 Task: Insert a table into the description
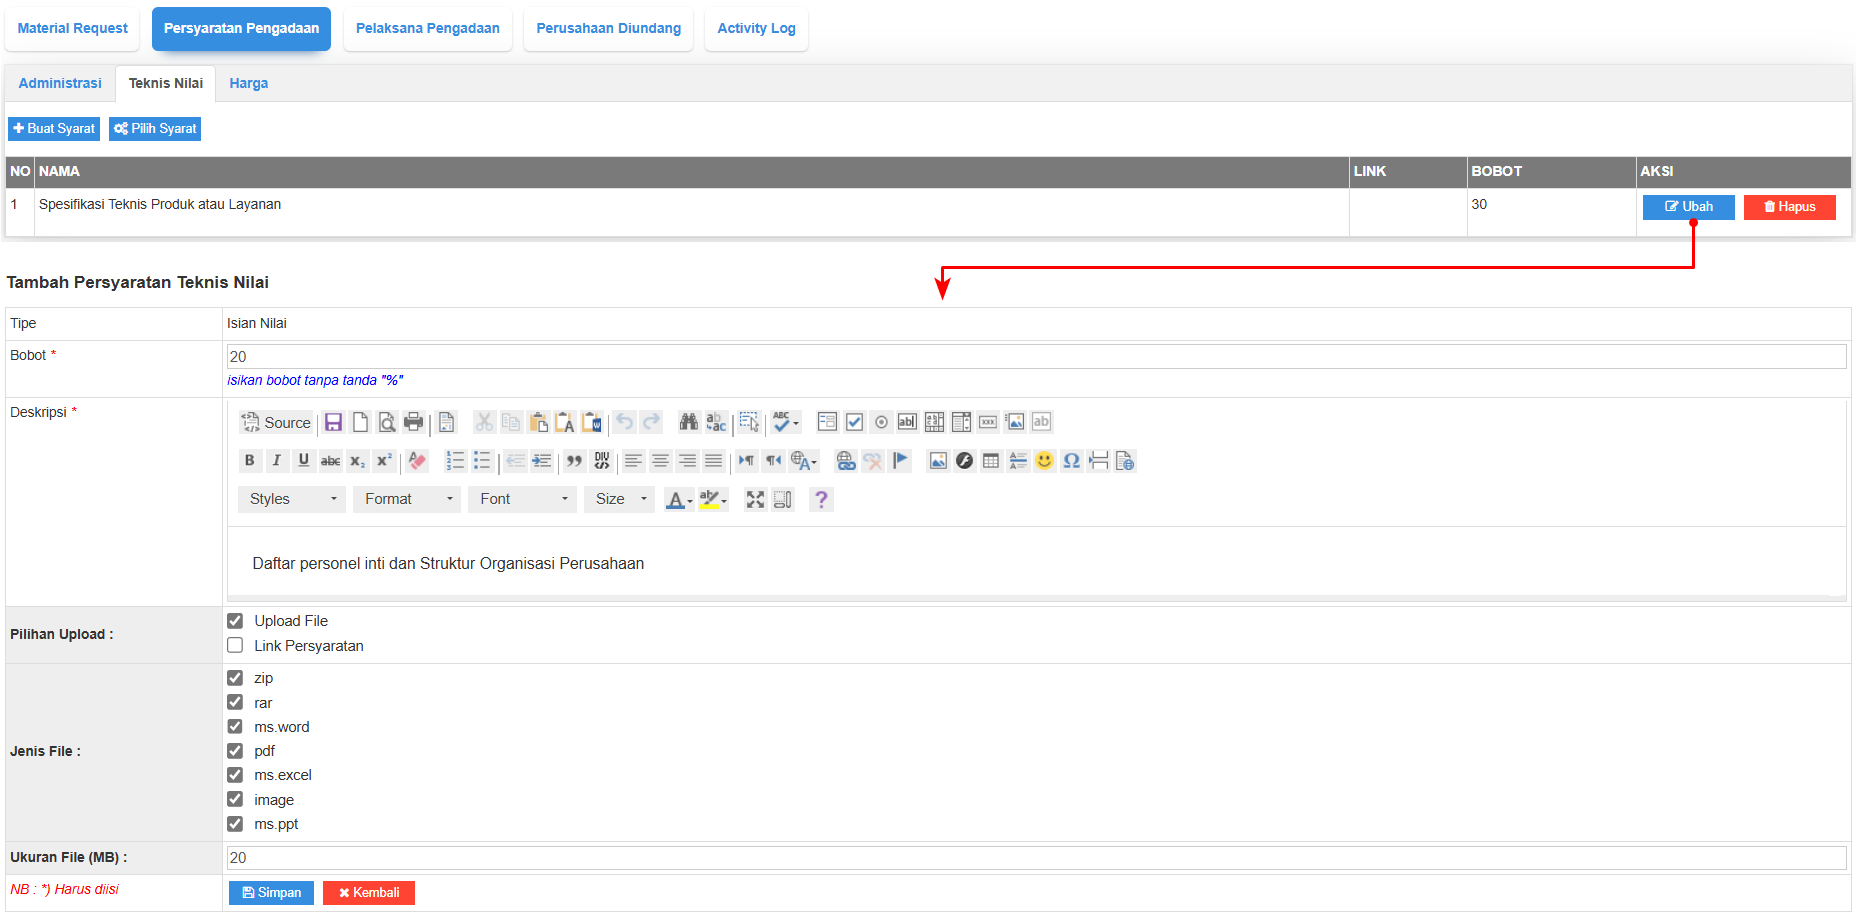(x=991, y=461)
